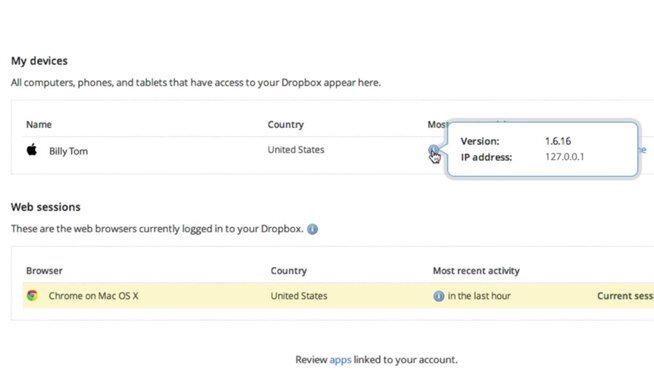
Task: Click the 'Most recent activity' header in Web sessions
Action: (476, 271)
